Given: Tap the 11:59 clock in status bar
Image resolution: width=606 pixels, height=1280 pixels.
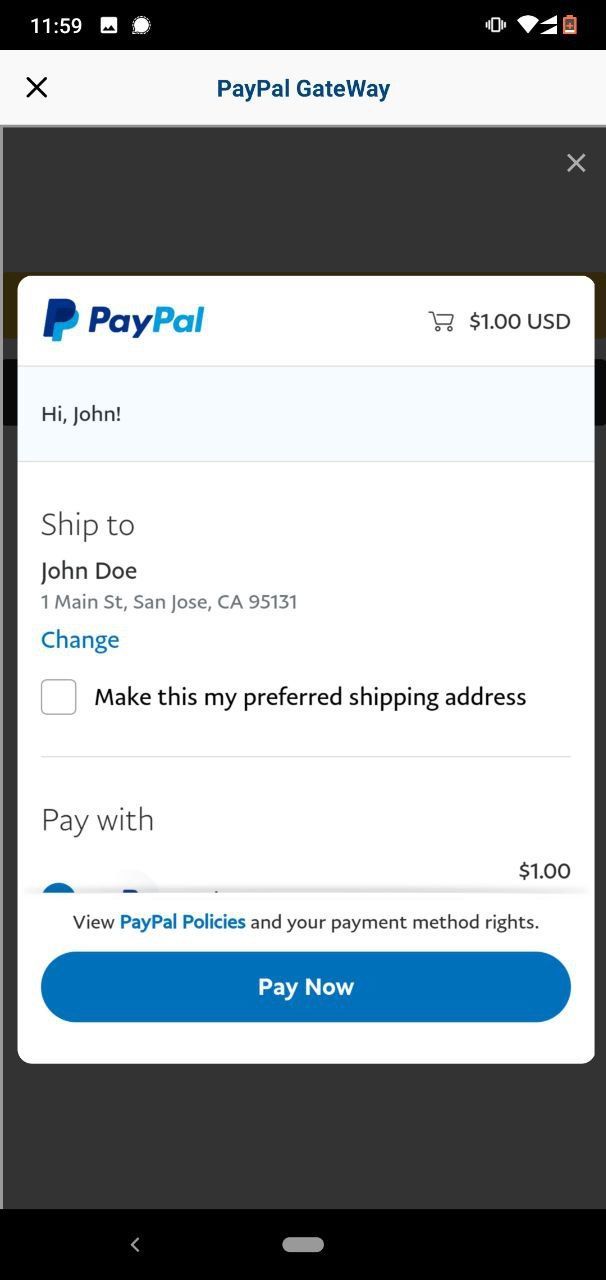Looking at the screenshot, I should click(56, 26).
